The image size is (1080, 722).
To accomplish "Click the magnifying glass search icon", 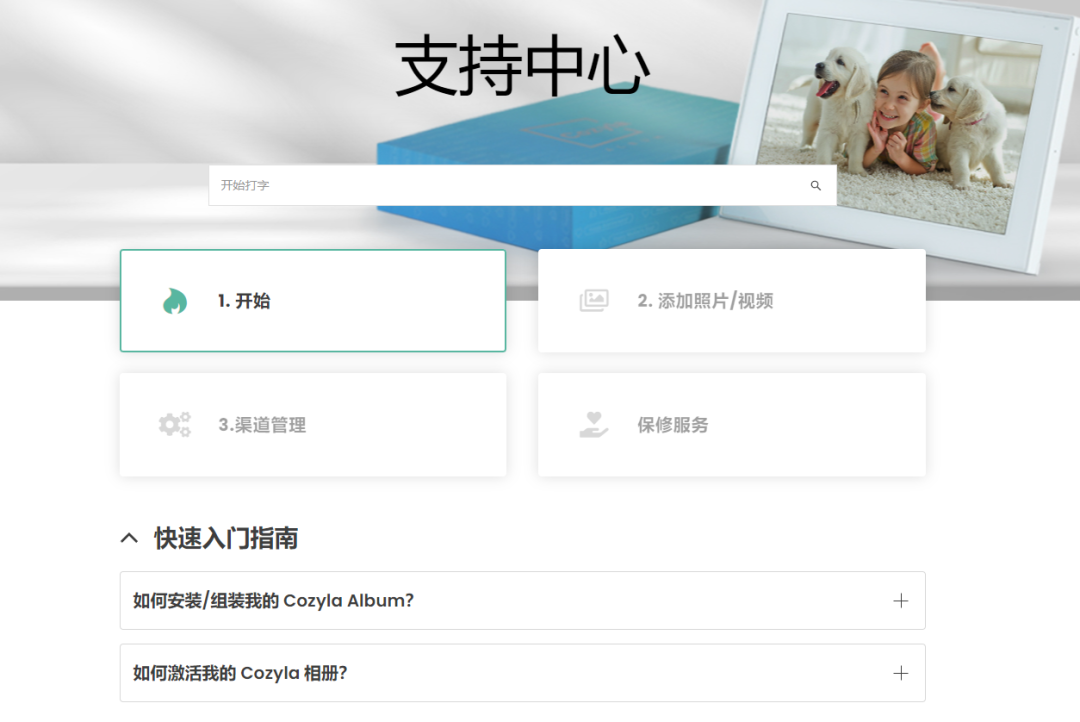I will 815,185.
